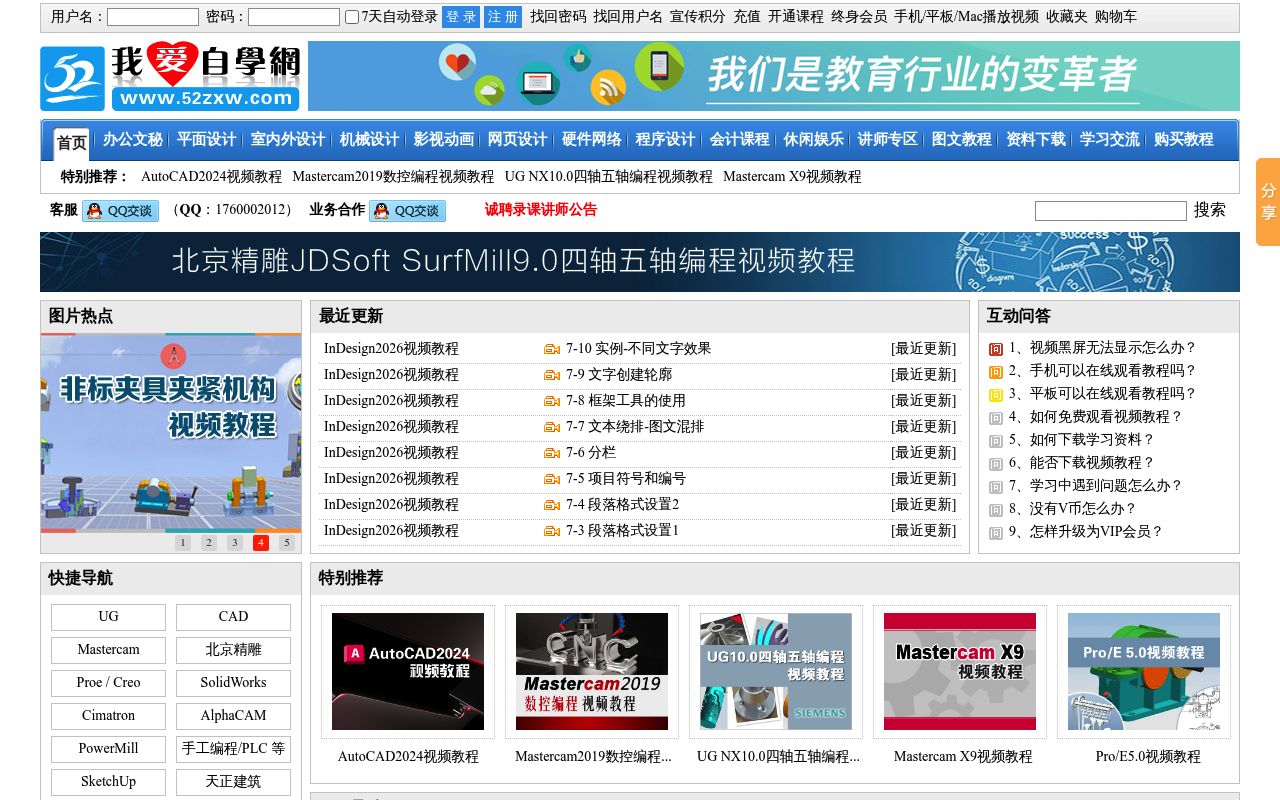This screenshot has height=800, width=1280.
Task: Open the PowerMill quick navigation button
Action: point(108,749)
